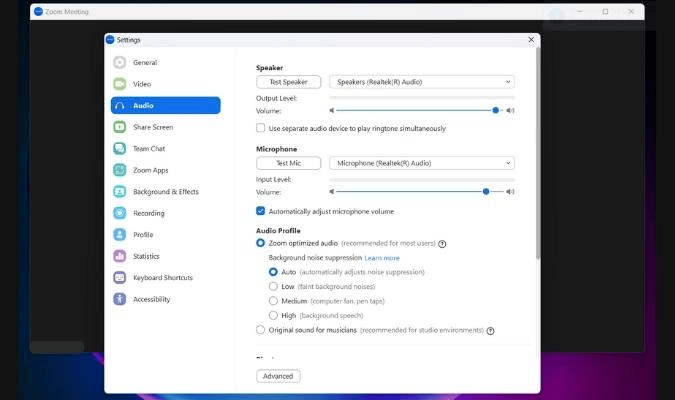Viewport: 675px width, 400px height.
Task: Select Auto noise suppression
Action: 273,272
